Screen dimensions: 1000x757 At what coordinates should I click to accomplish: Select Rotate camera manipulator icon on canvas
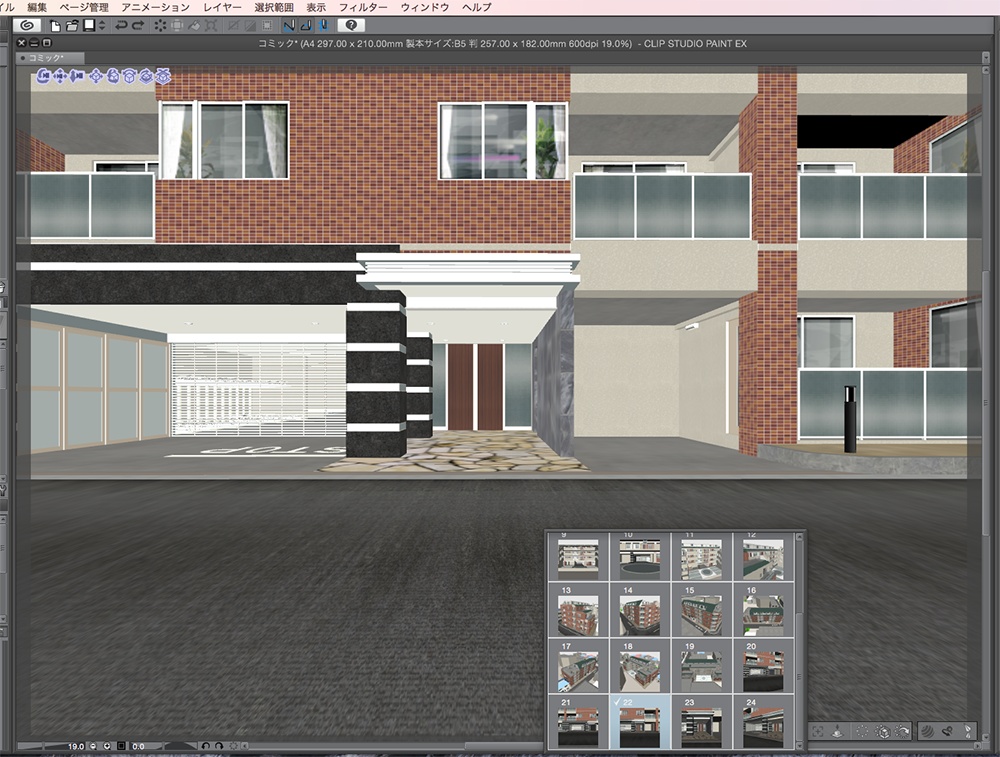(43, 77)
